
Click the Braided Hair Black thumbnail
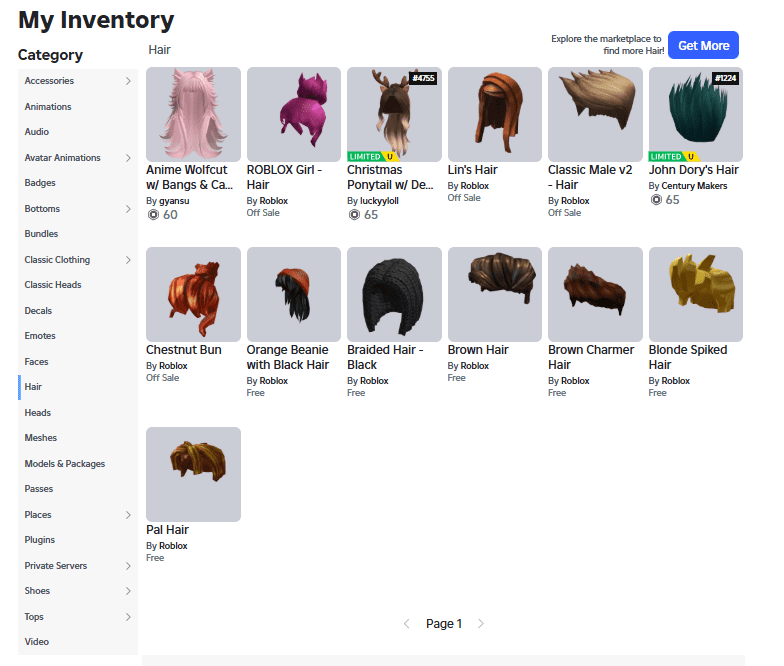[394, 294]
